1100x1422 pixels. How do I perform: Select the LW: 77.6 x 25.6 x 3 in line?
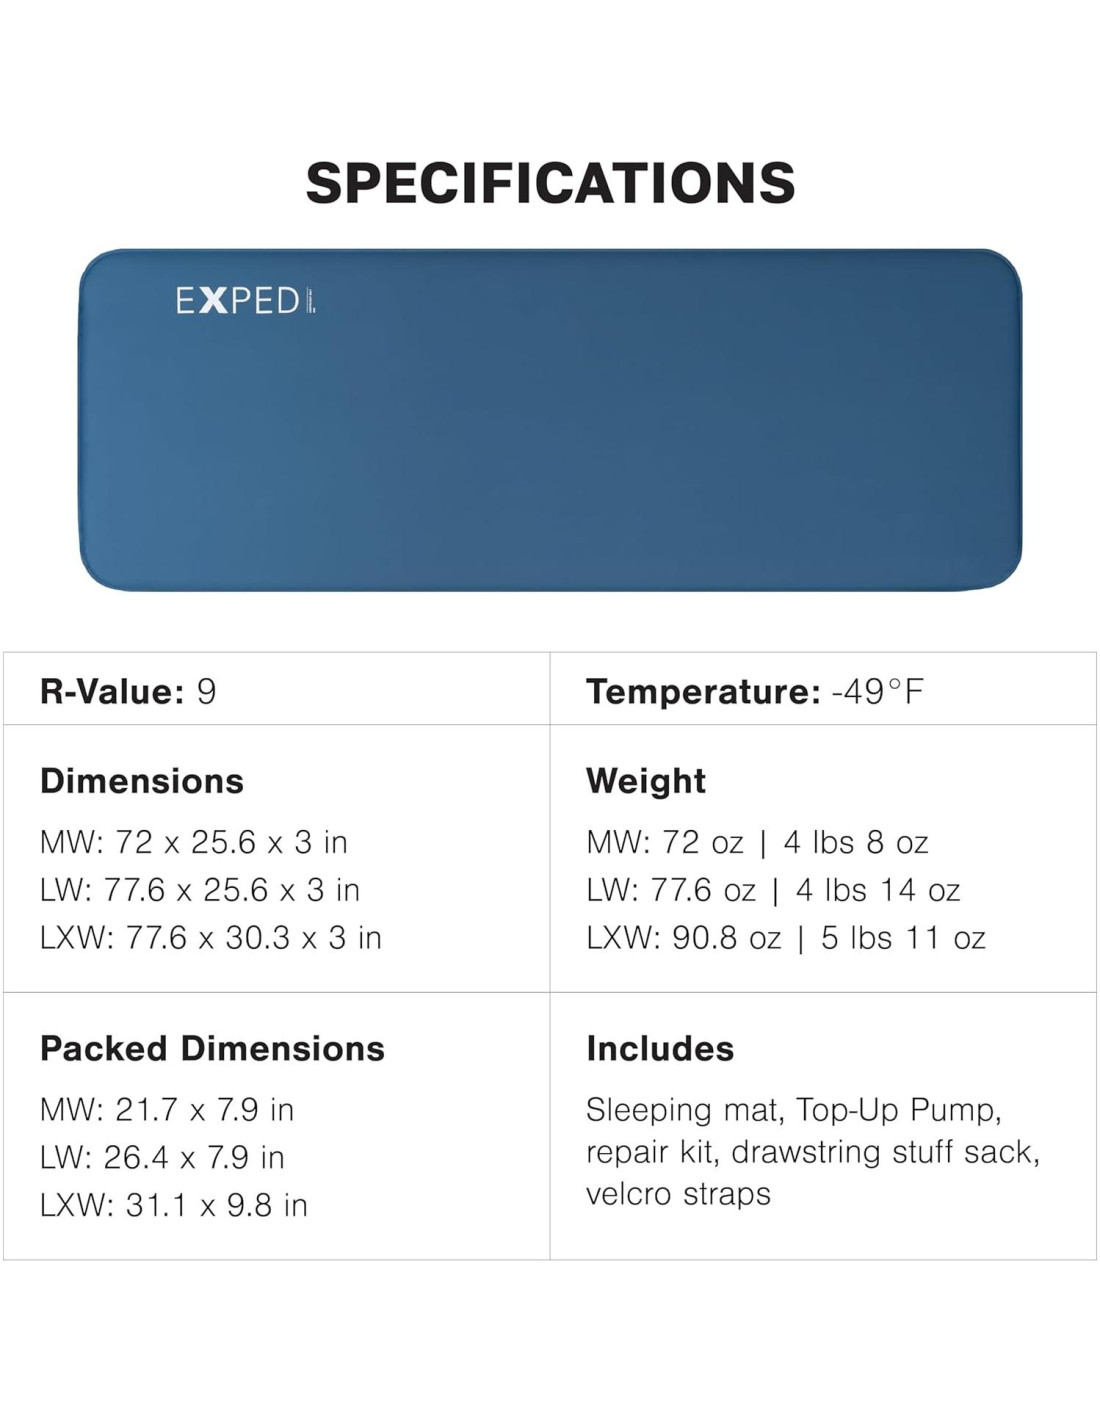(x=200, y=890)
